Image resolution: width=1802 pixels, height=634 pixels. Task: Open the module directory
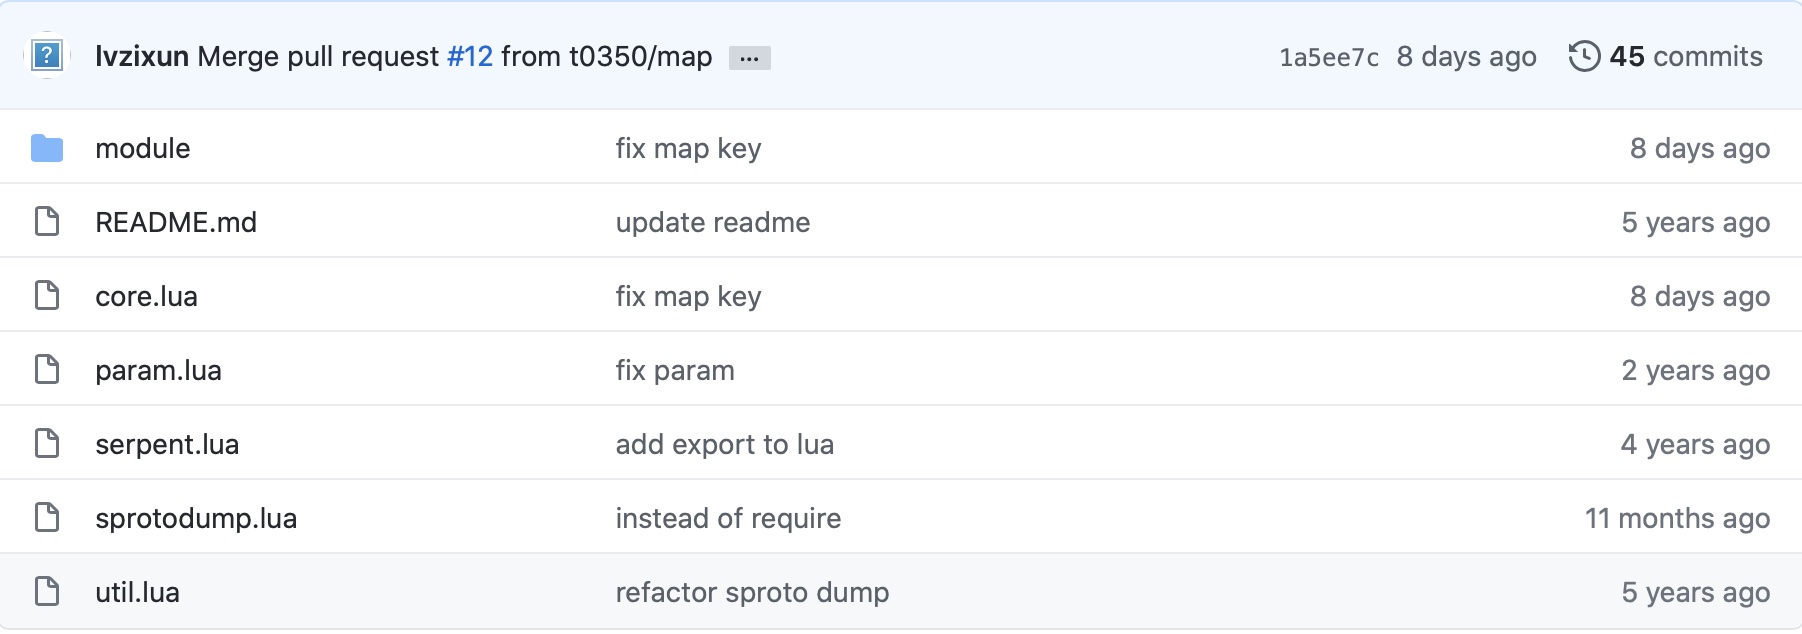tap(142, 148)
